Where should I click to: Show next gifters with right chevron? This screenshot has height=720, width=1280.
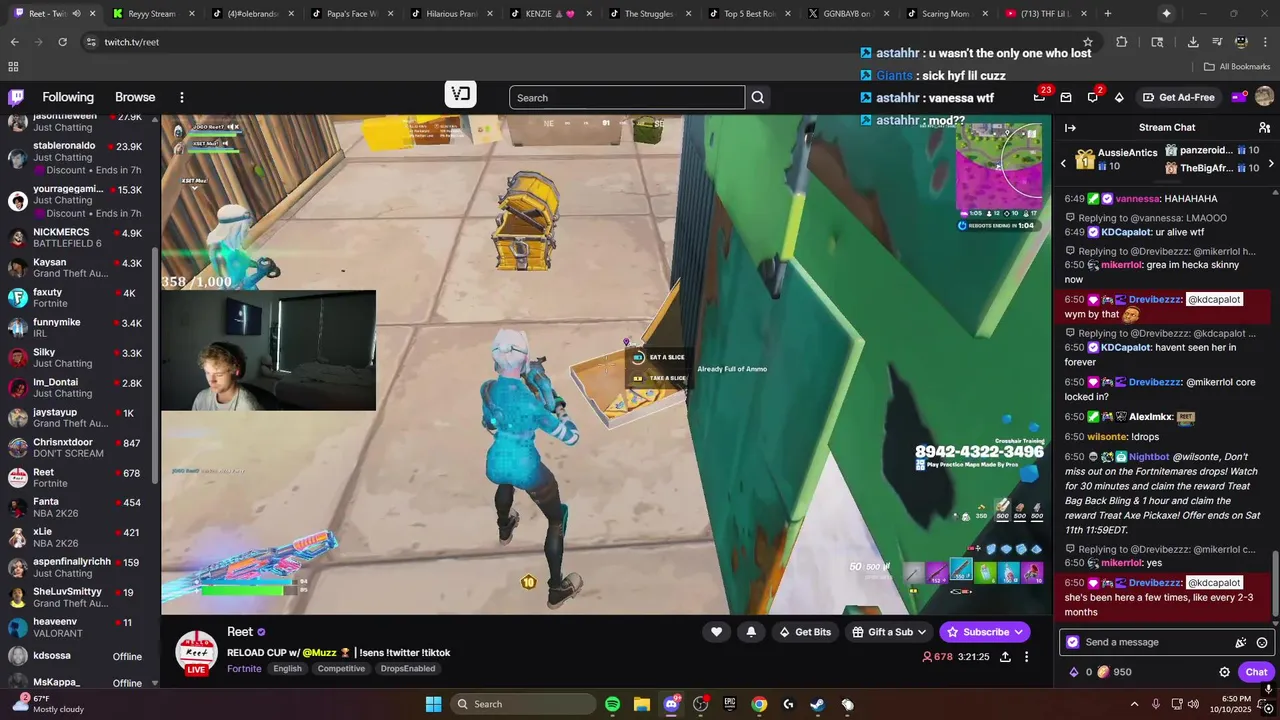click(x=1271, y=163)
